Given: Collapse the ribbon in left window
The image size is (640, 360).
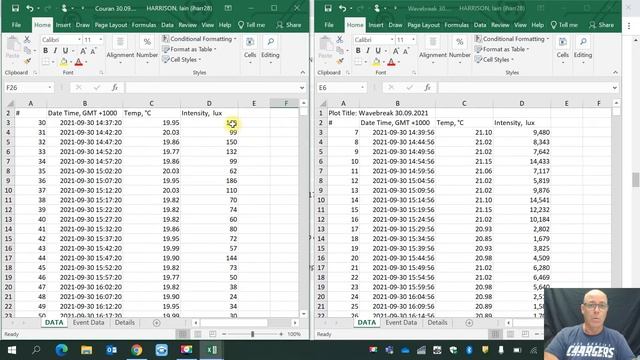Looking at the screenshot, I should (302, 72).
